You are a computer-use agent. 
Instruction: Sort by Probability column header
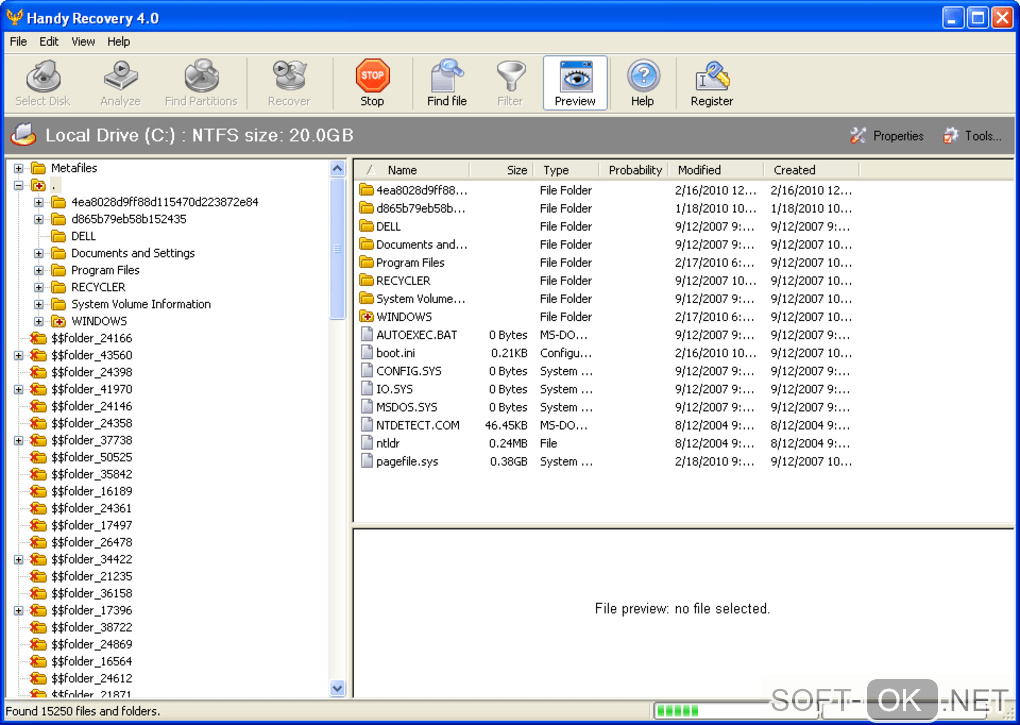[x=634, y=170]
